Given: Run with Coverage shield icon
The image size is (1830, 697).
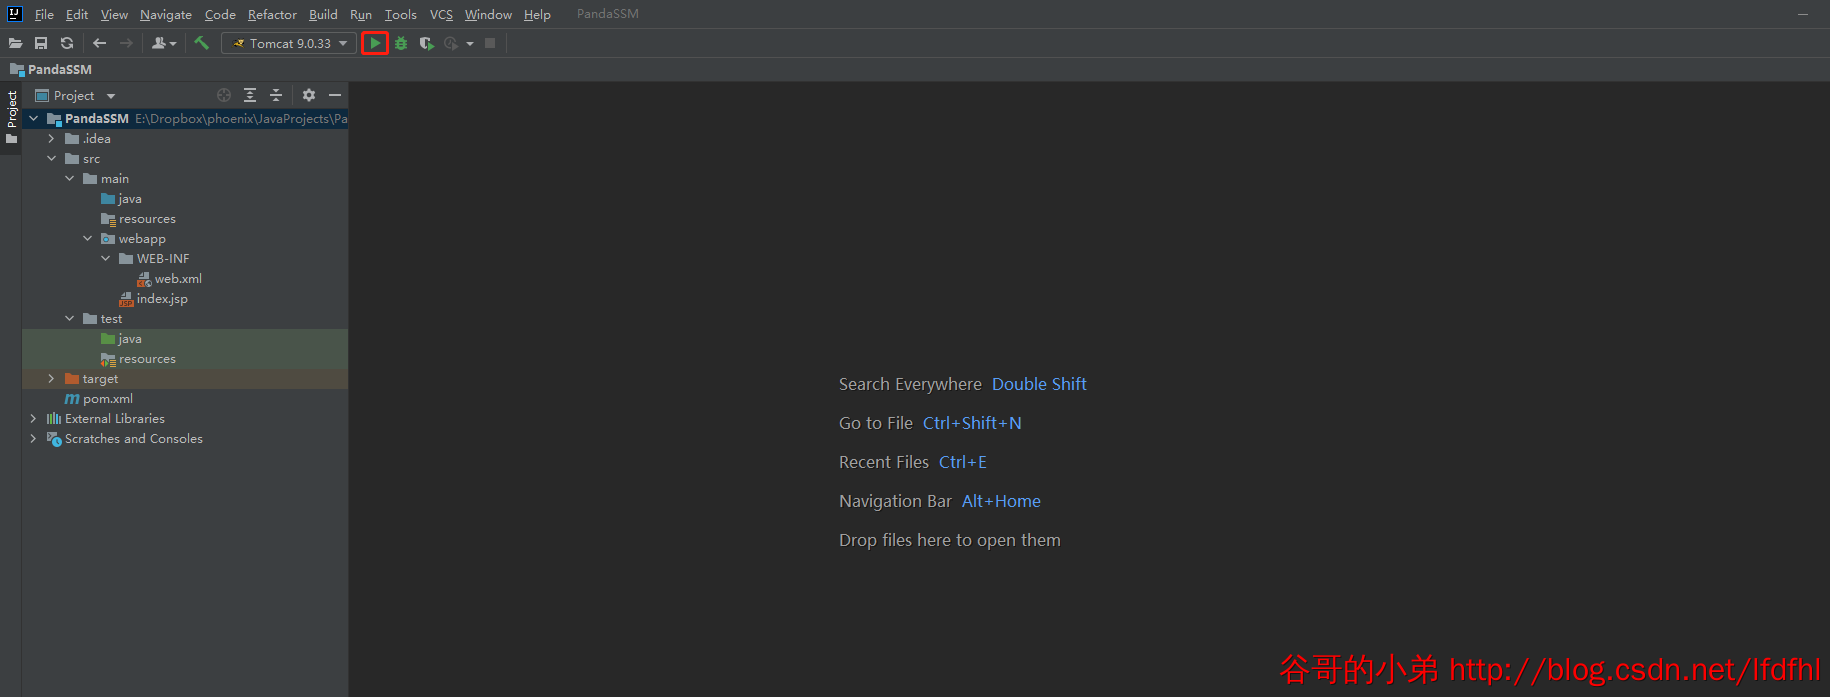Looking at the screenshot, I should click(x=427, y=43).
